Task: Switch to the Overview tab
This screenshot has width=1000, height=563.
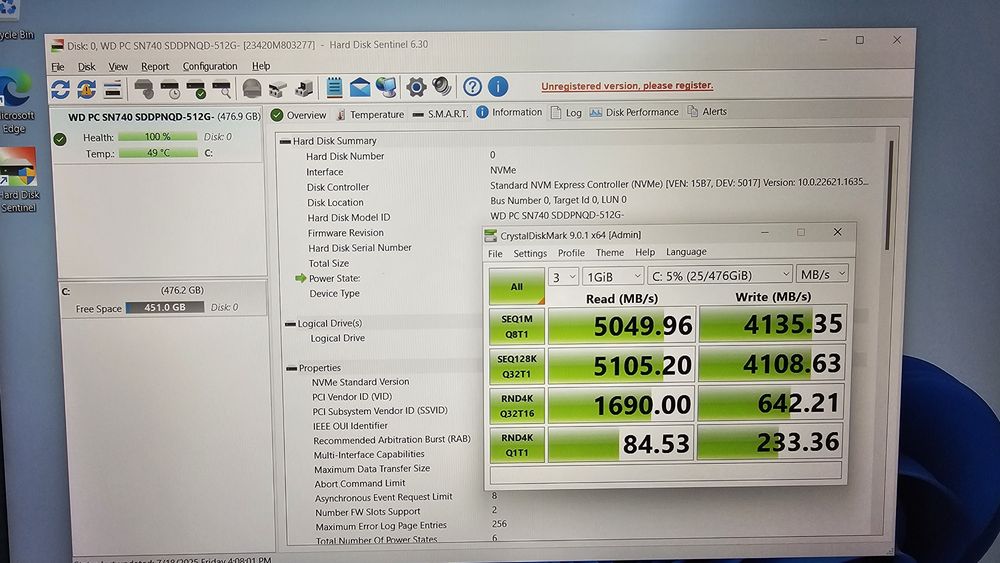Action: click(298, 115)
